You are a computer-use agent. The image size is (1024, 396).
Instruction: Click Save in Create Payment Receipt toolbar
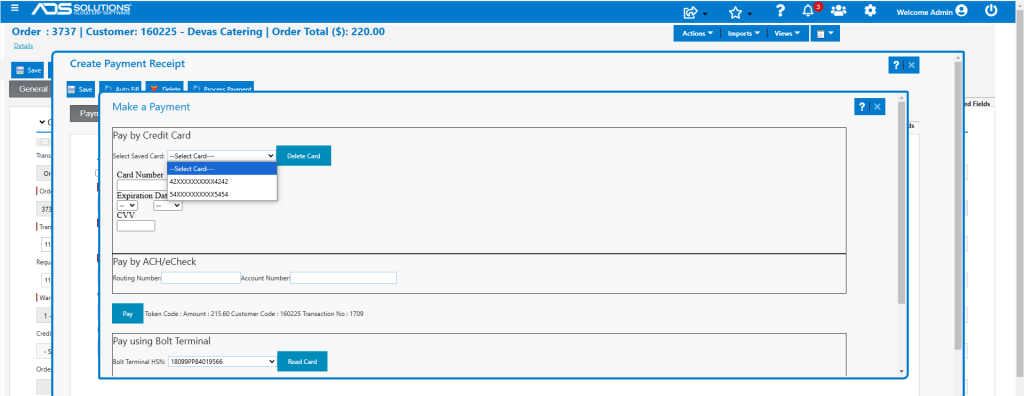(x=80, y=90)
